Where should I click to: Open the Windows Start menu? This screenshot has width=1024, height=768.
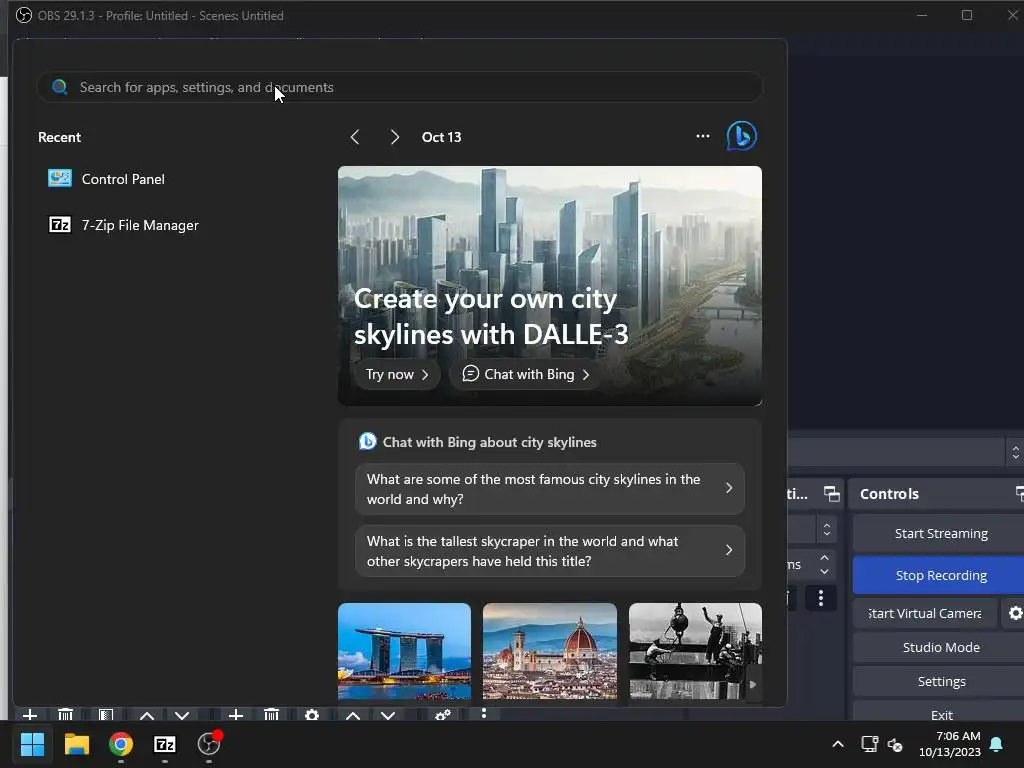[x=32, y=744]
